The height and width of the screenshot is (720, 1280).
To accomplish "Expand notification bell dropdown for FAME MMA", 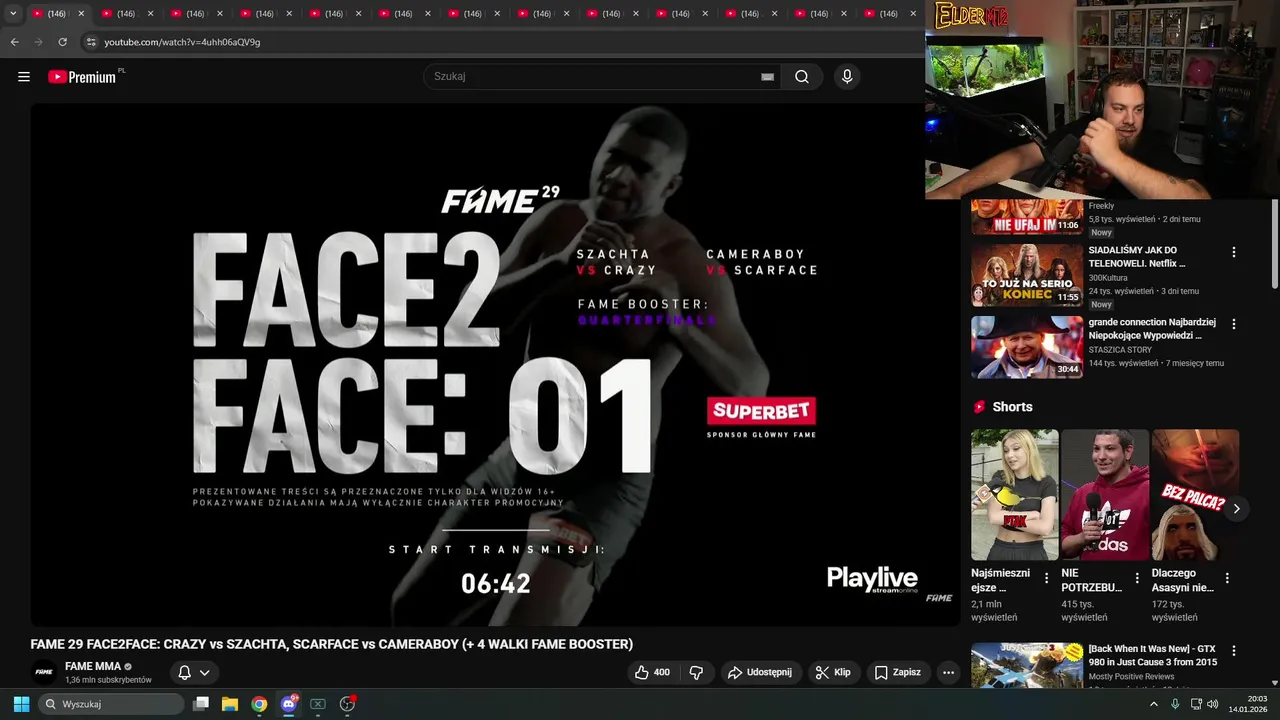I will click(194, 672).
